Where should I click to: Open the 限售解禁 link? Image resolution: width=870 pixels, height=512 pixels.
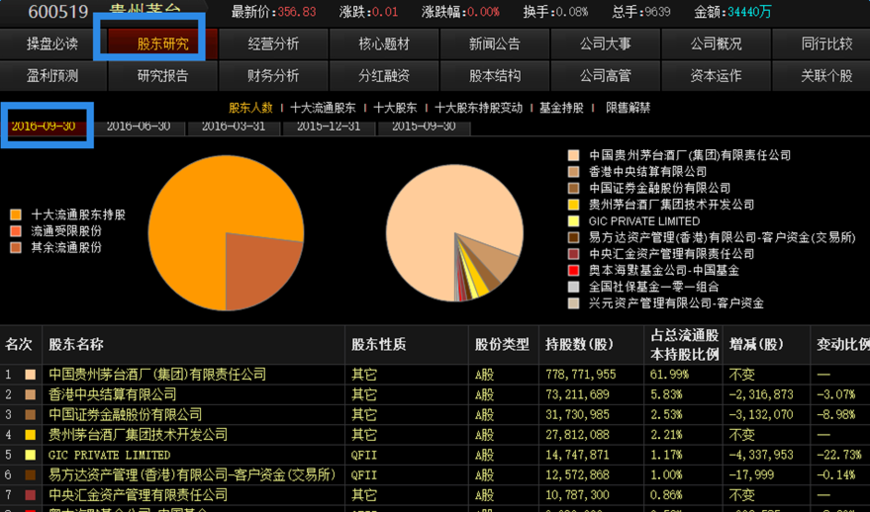click(x=628, y=108)
